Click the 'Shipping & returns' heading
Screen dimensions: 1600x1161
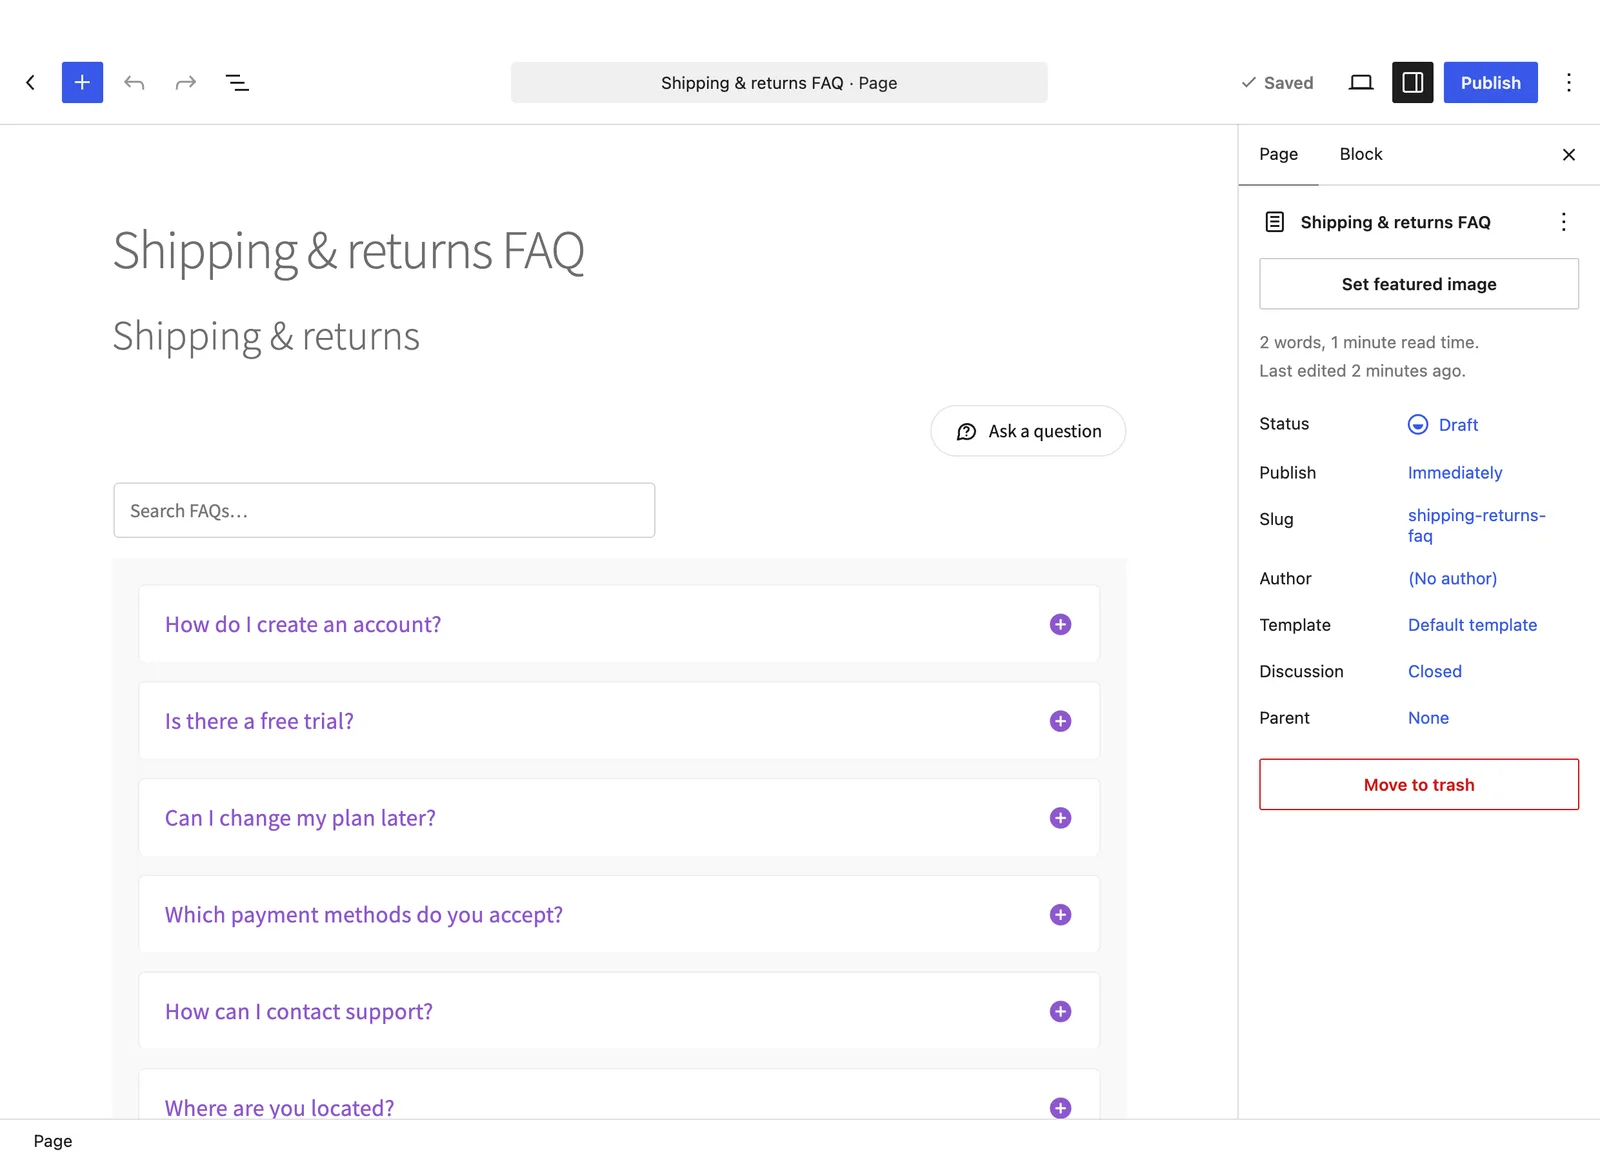click(x=266, y=337)
